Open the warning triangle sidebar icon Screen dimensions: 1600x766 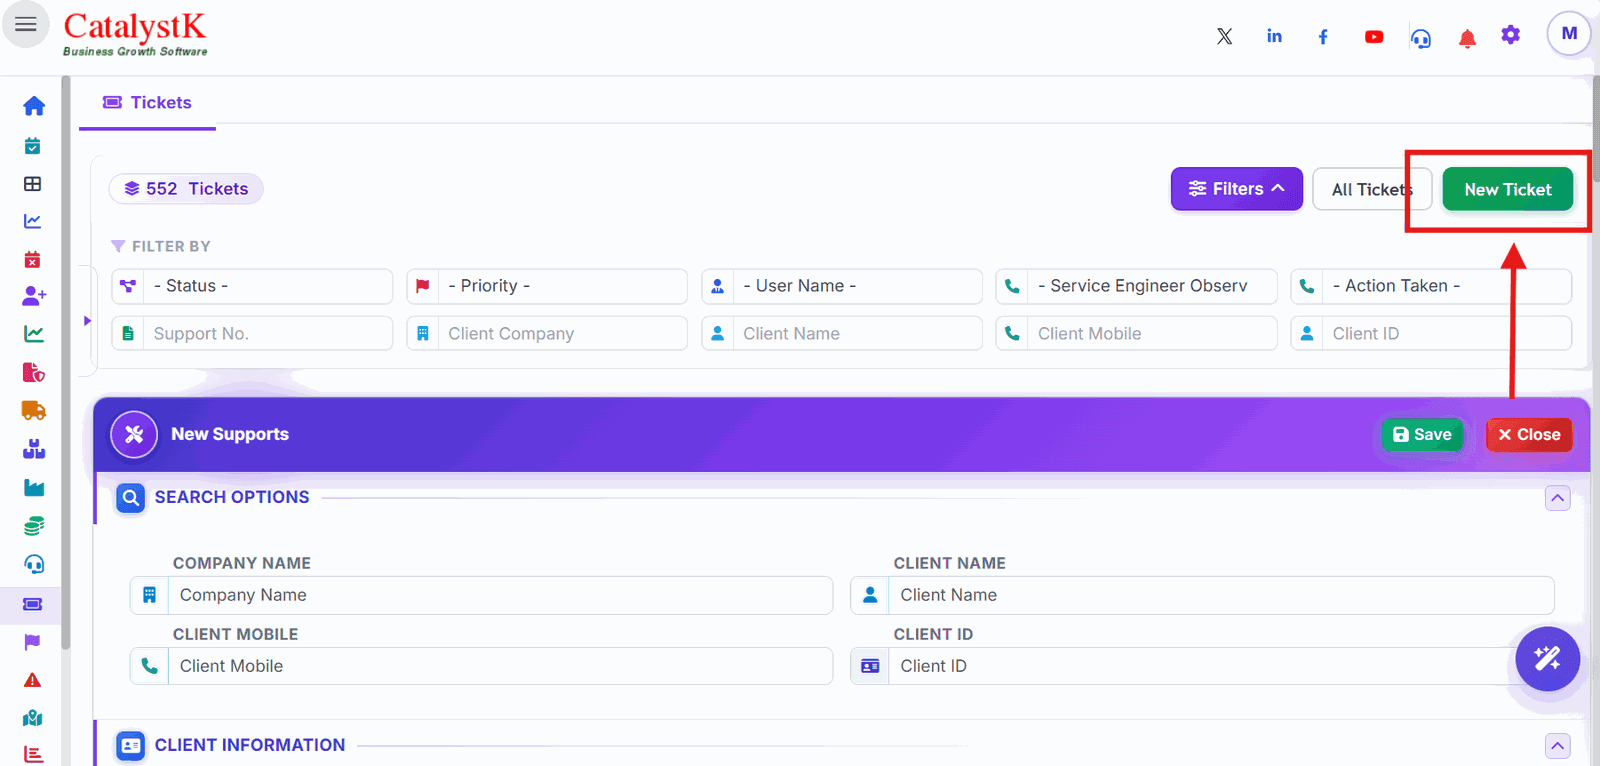click(x=33, y=680)
